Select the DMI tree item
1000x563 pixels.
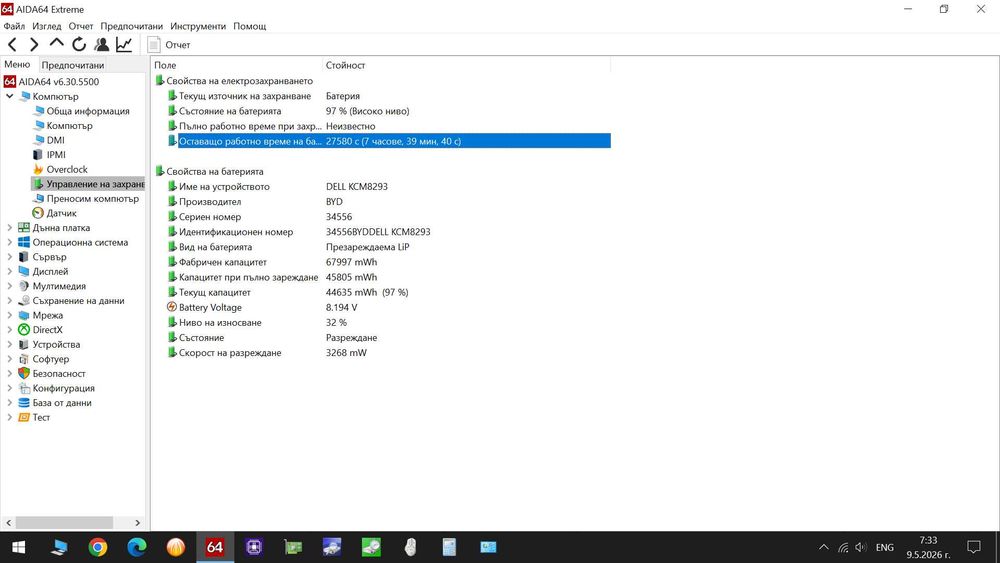coord(55,140)
